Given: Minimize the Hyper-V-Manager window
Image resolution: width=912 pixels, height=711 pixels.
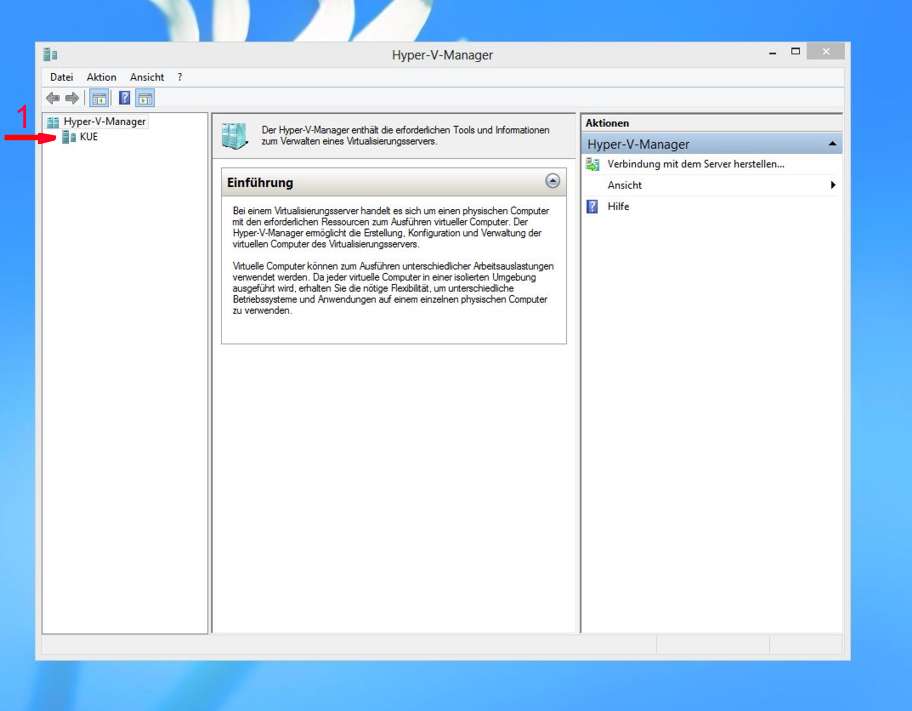Looking at the screenshot, I should [x=772, y=53].
